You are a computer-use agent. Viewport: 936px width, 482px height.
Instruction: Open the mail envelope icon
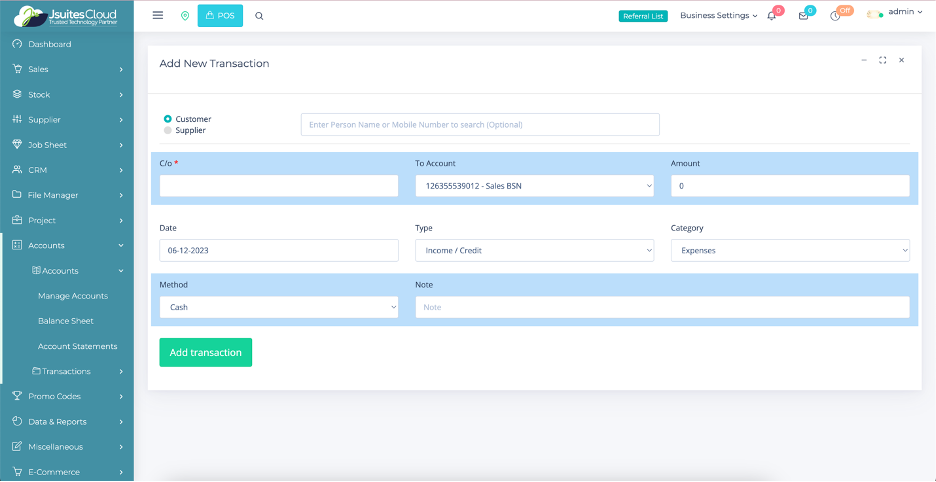[803, 16]
